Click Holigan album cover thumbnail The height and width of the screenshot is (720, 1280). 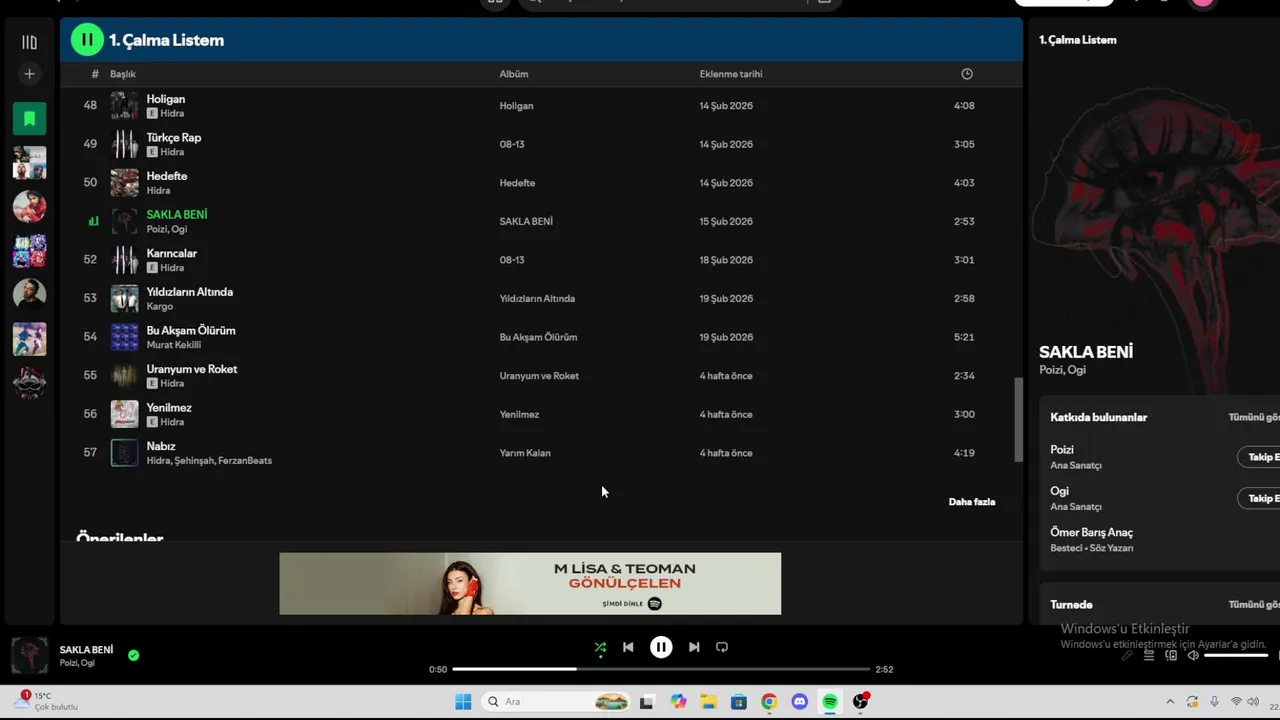pos(124,106)
